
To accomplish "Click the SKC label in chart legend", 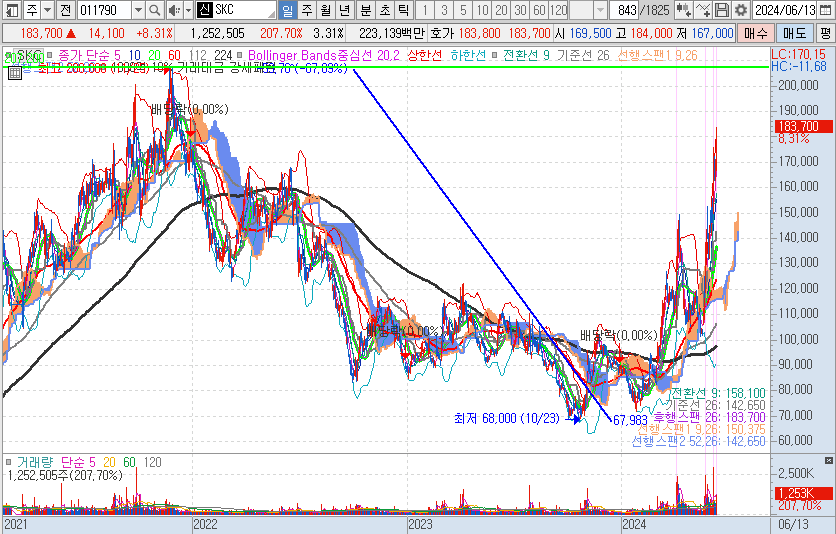I will (28, 55).
